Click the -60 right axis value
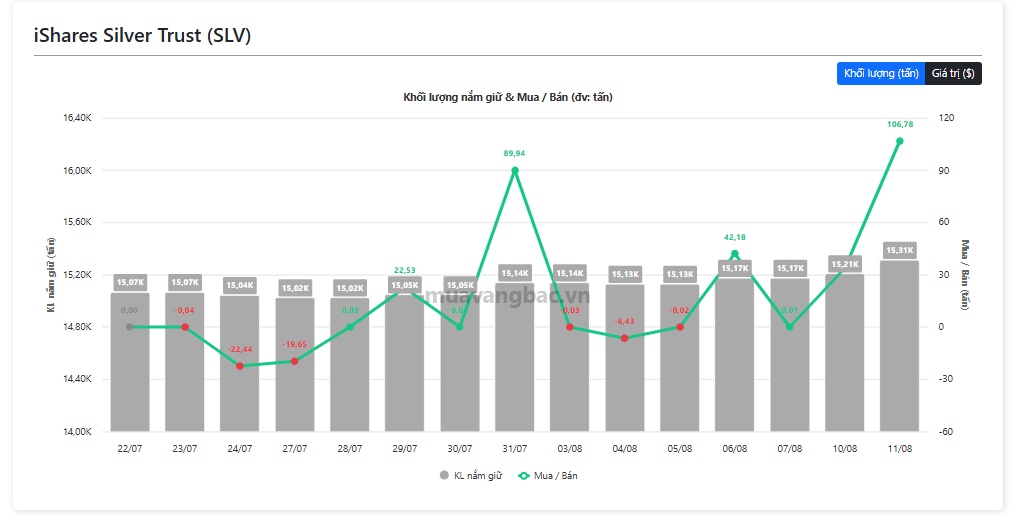 [x=946, y=431]
